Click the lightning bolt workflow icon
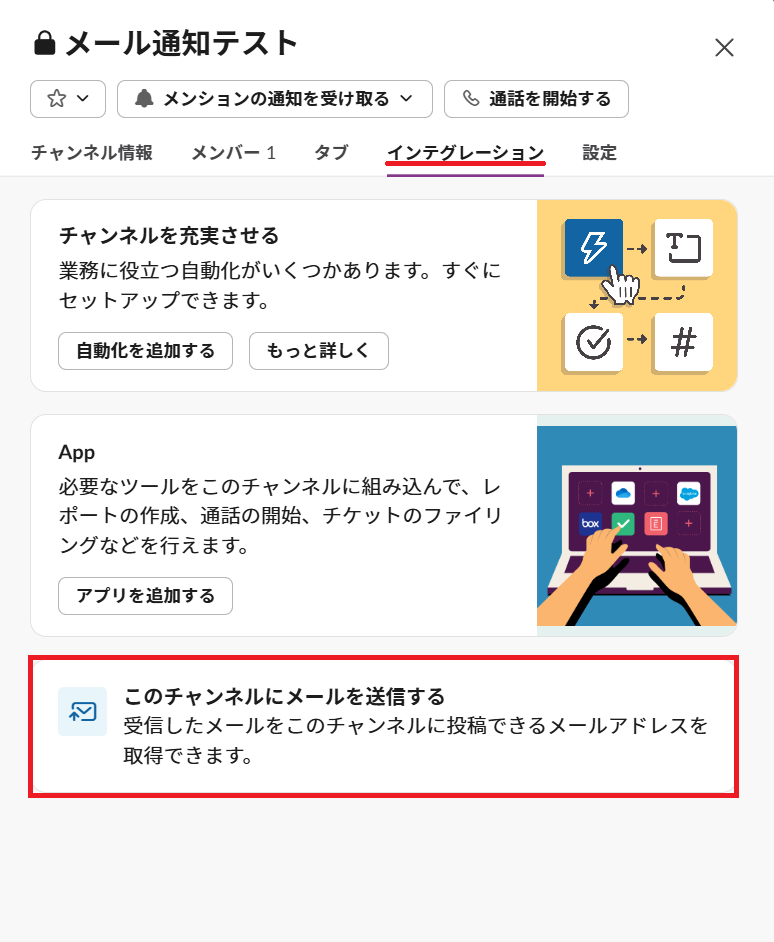Screen dimensions: 774x942 click(x=594, y=248)
